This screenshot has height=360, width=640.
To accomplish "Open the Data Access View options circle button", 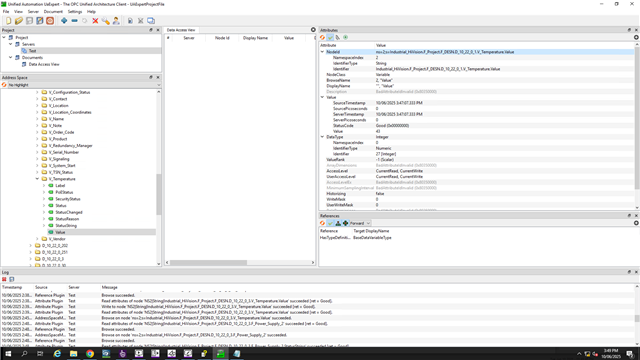I will (x=313, y=30).
